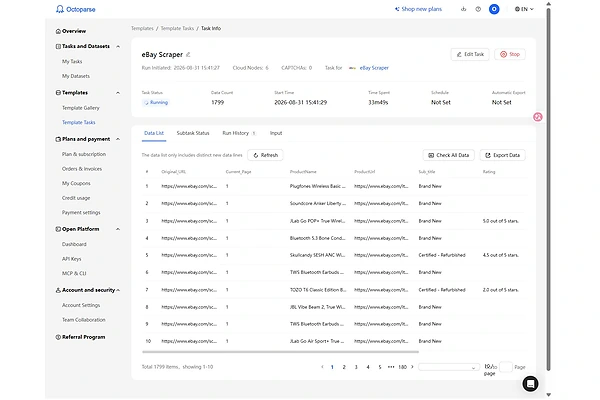Stop the running task

click(510, 54)
